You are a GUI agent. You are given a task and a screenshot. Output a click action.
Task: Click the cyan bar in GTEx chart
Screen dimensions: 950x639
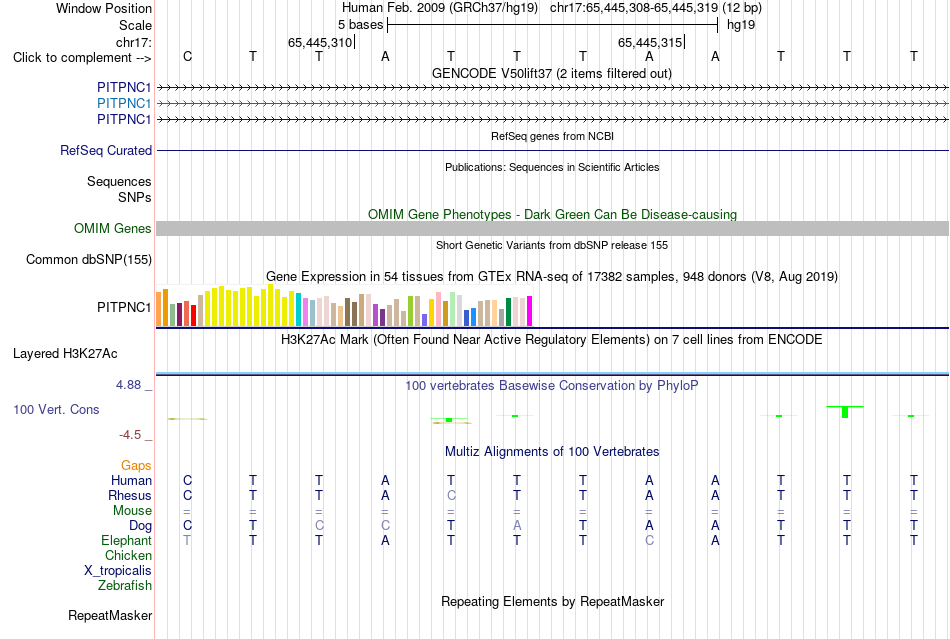point(299,310)
